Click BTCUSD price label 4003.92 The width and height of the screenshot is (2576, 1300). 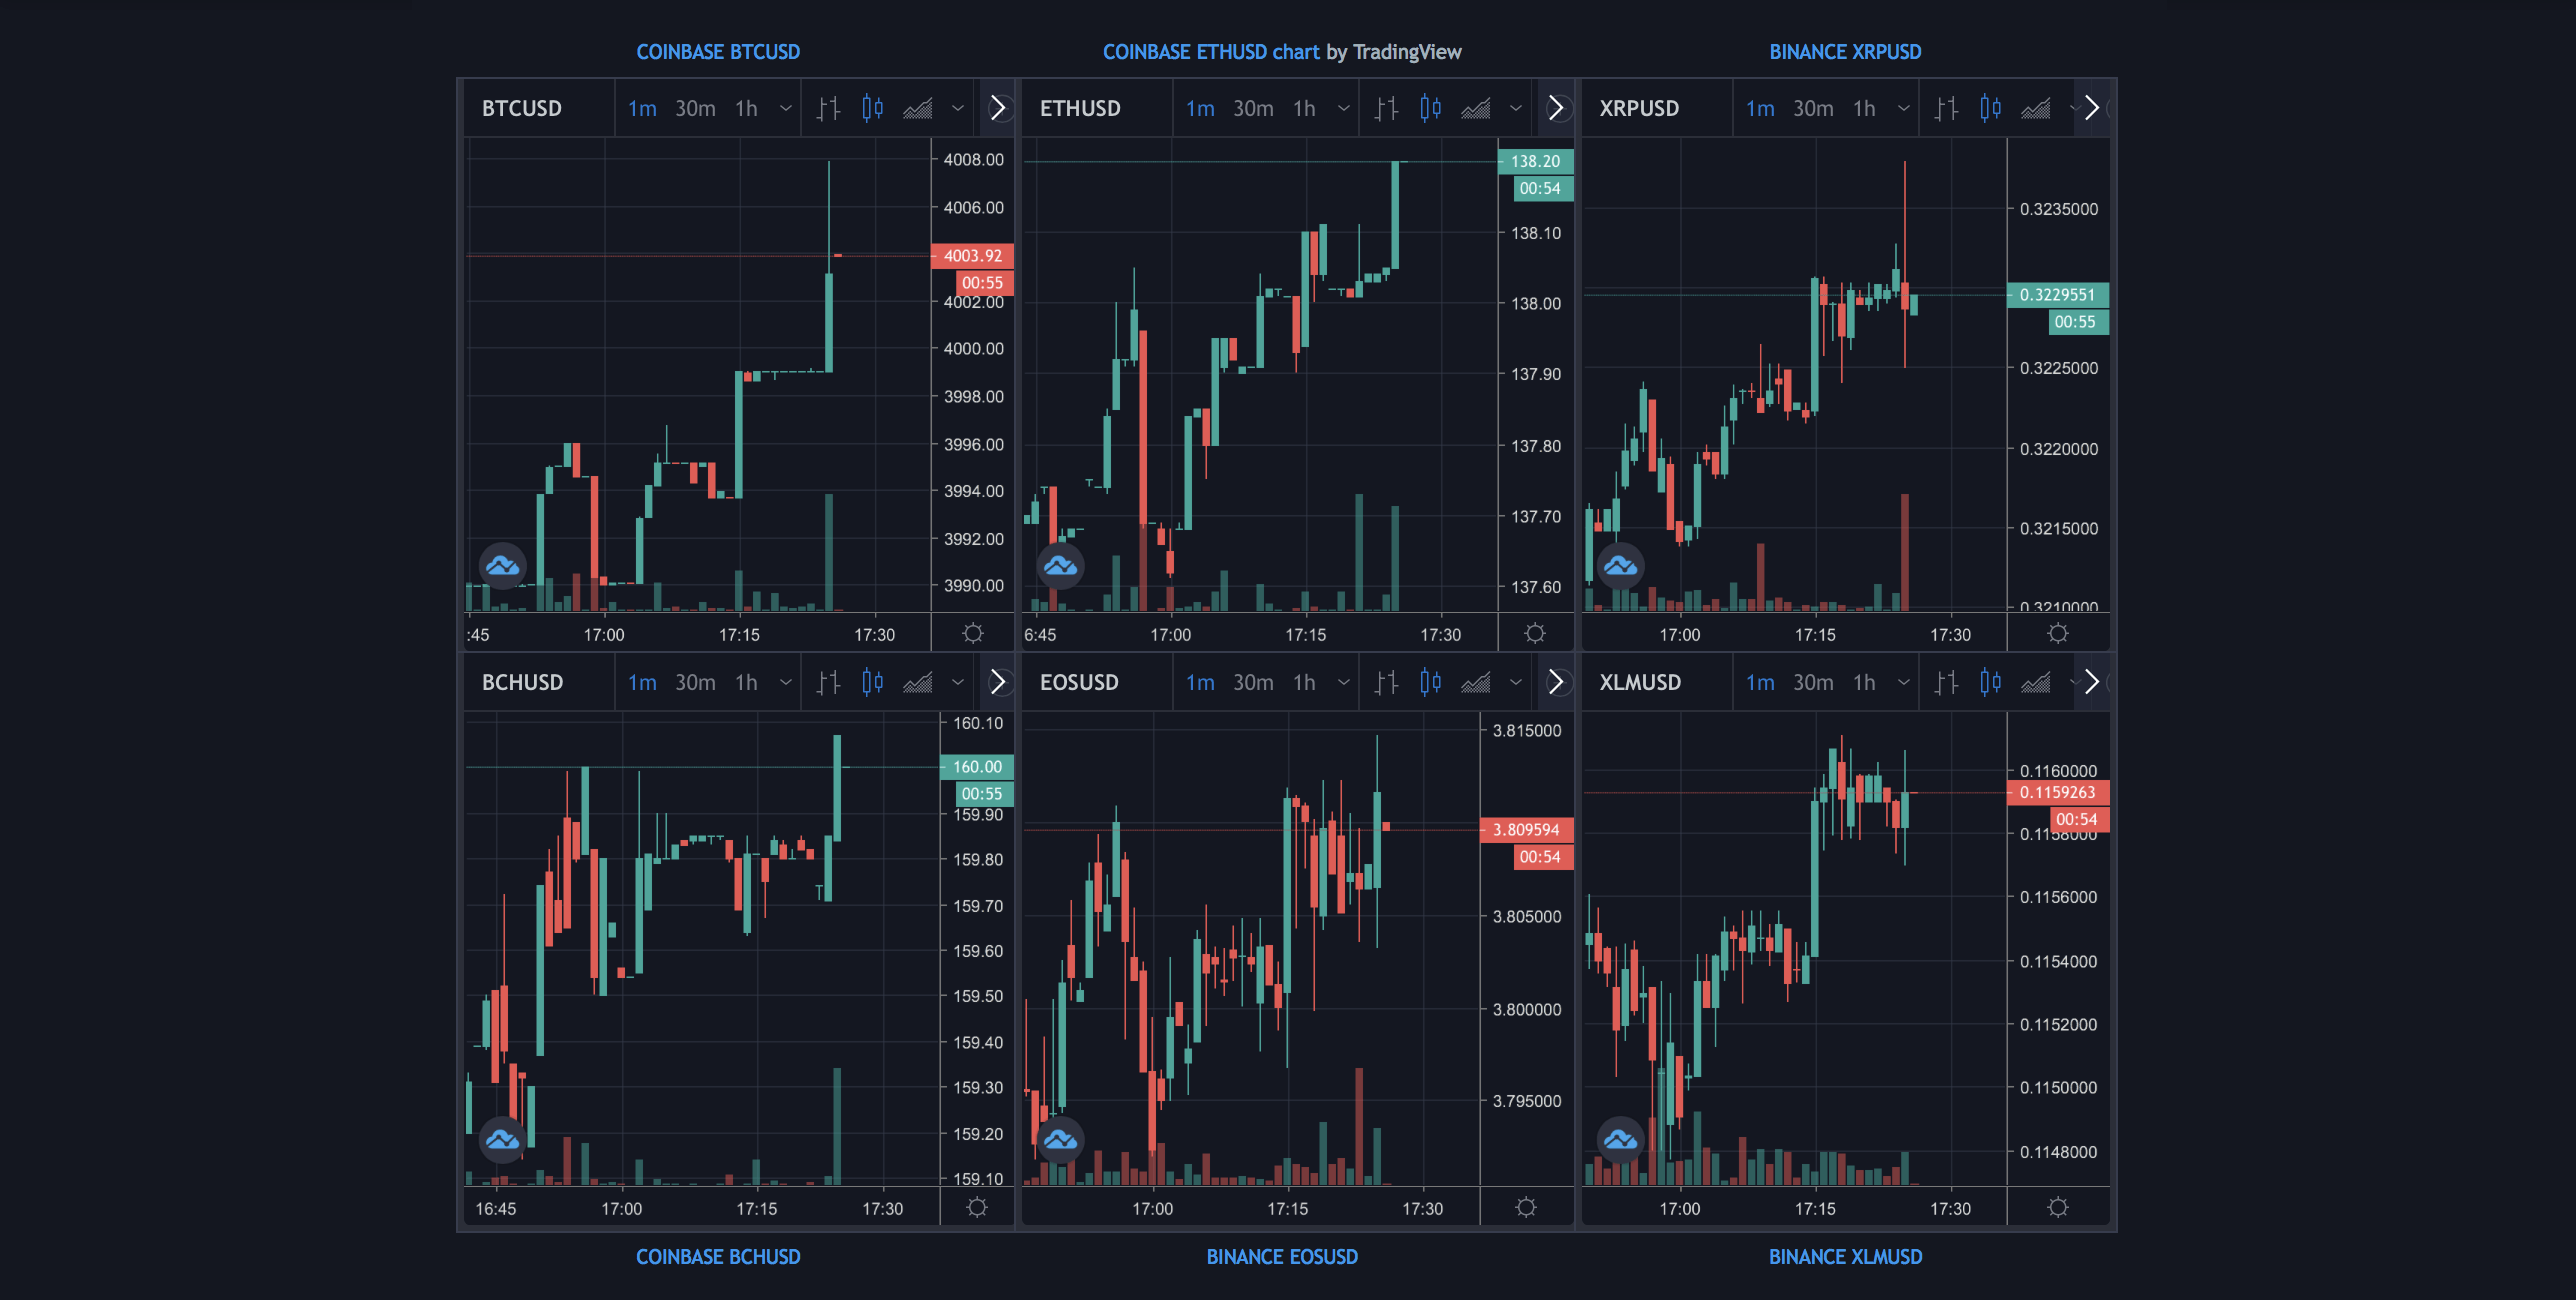(972, 256)
